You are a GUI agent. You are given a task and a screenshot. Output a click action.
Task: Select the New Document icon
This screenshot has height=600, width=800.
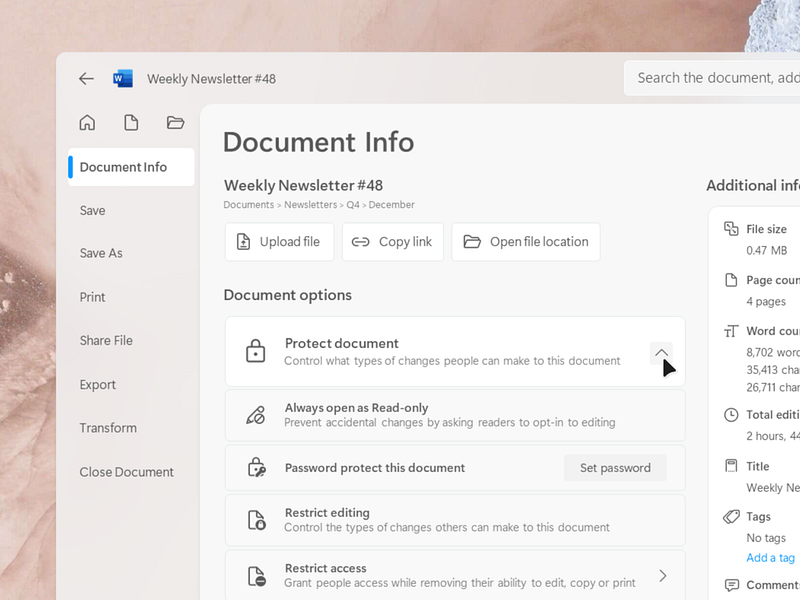point(131,122)
